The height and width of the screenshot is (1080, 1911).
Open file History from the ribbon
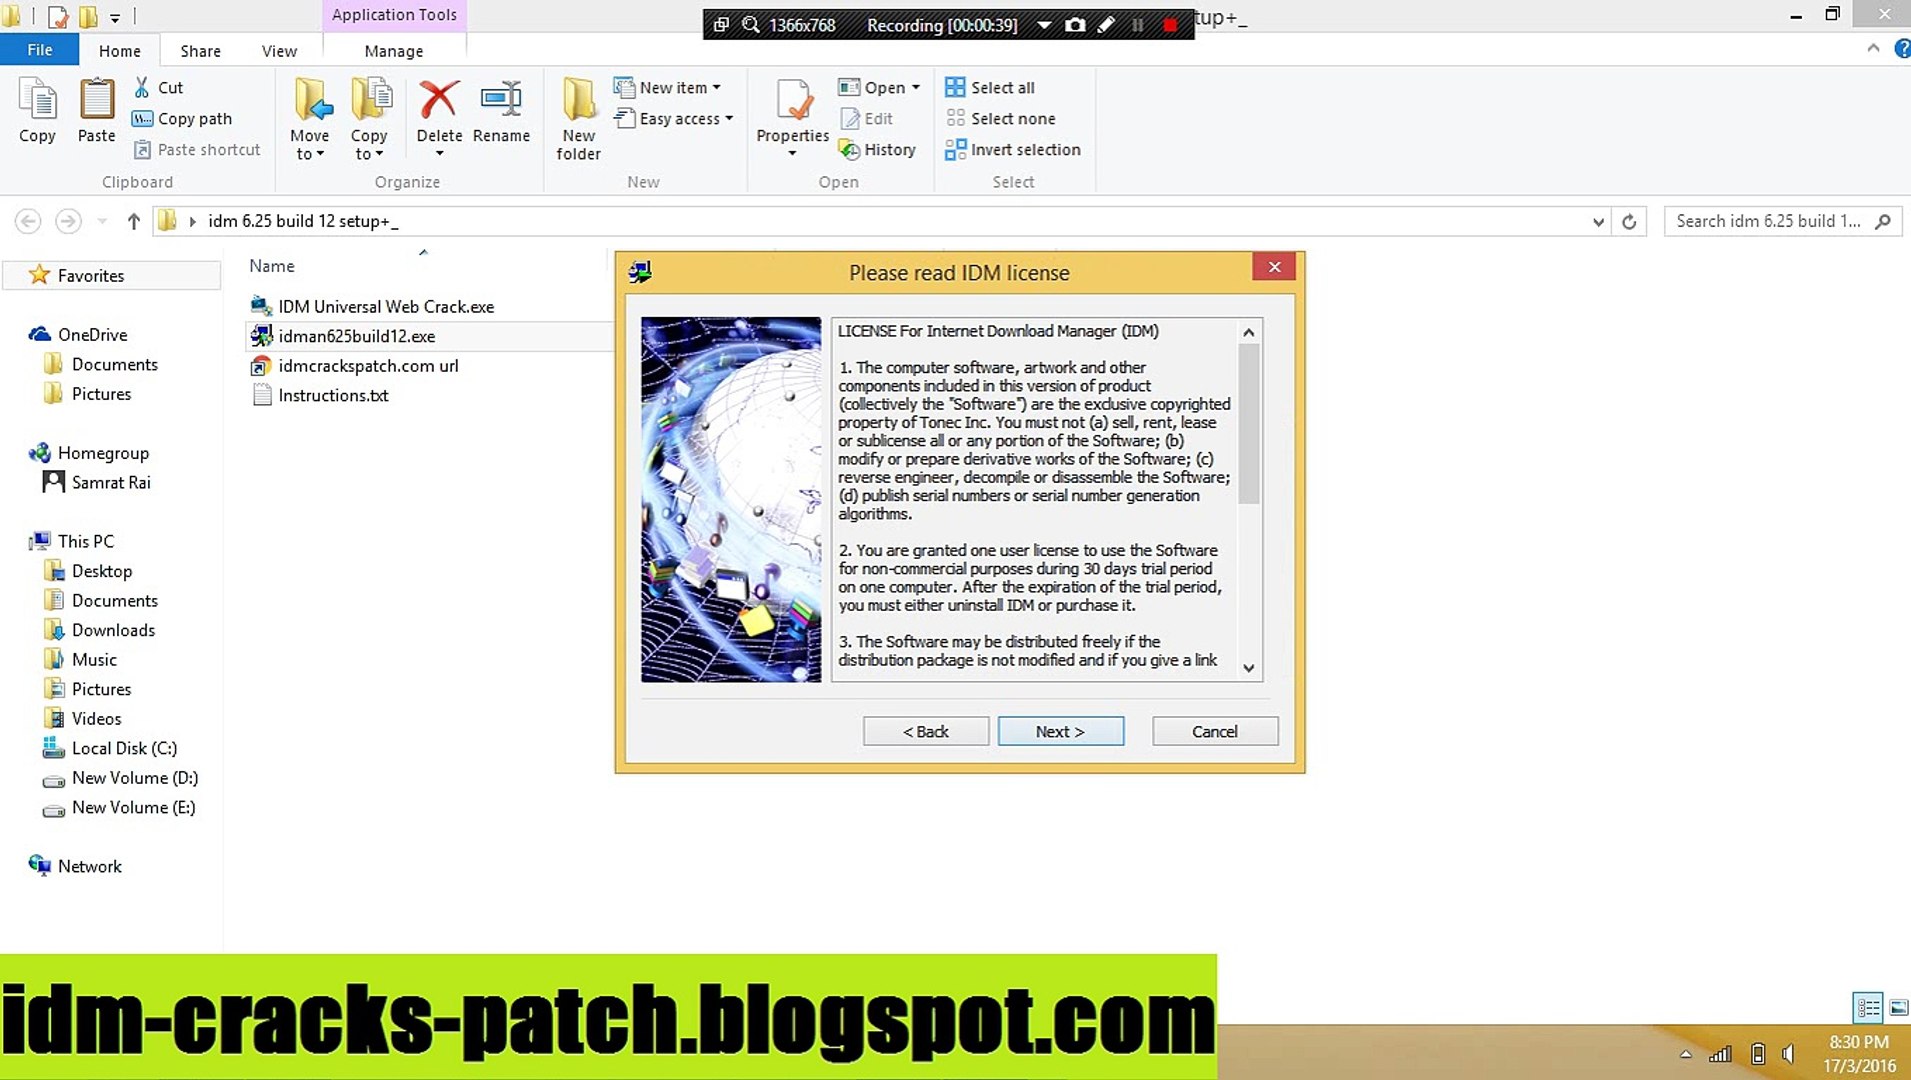[877, 150]
